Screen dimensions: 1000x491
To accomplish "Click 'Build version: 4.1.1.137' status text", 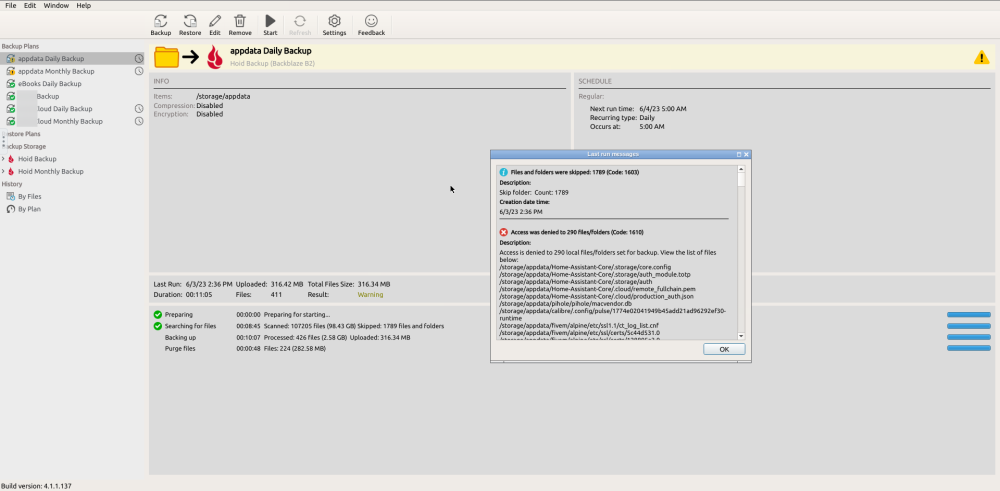I will click(x=36, y=486).
